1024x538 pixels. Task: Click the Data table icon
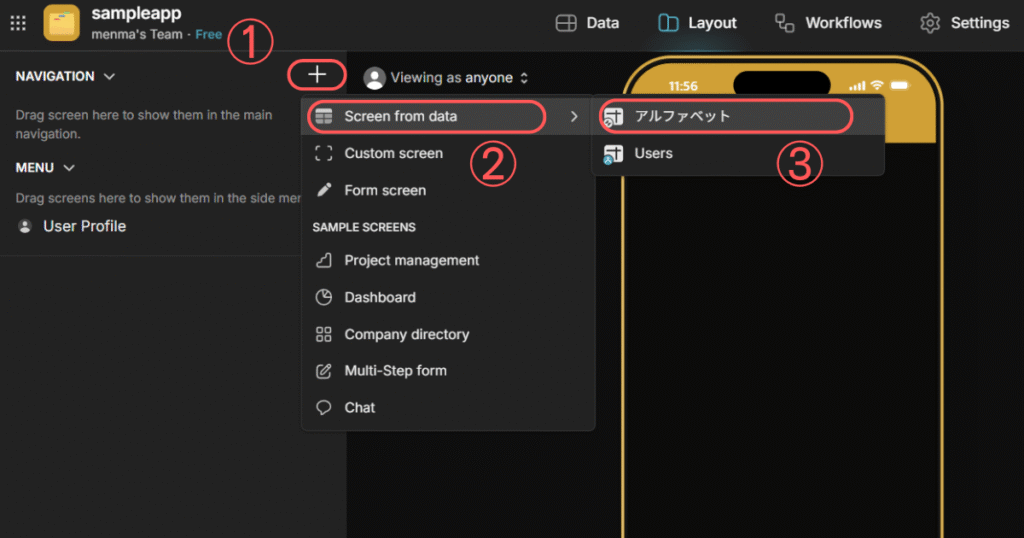(x=566, y=23)
